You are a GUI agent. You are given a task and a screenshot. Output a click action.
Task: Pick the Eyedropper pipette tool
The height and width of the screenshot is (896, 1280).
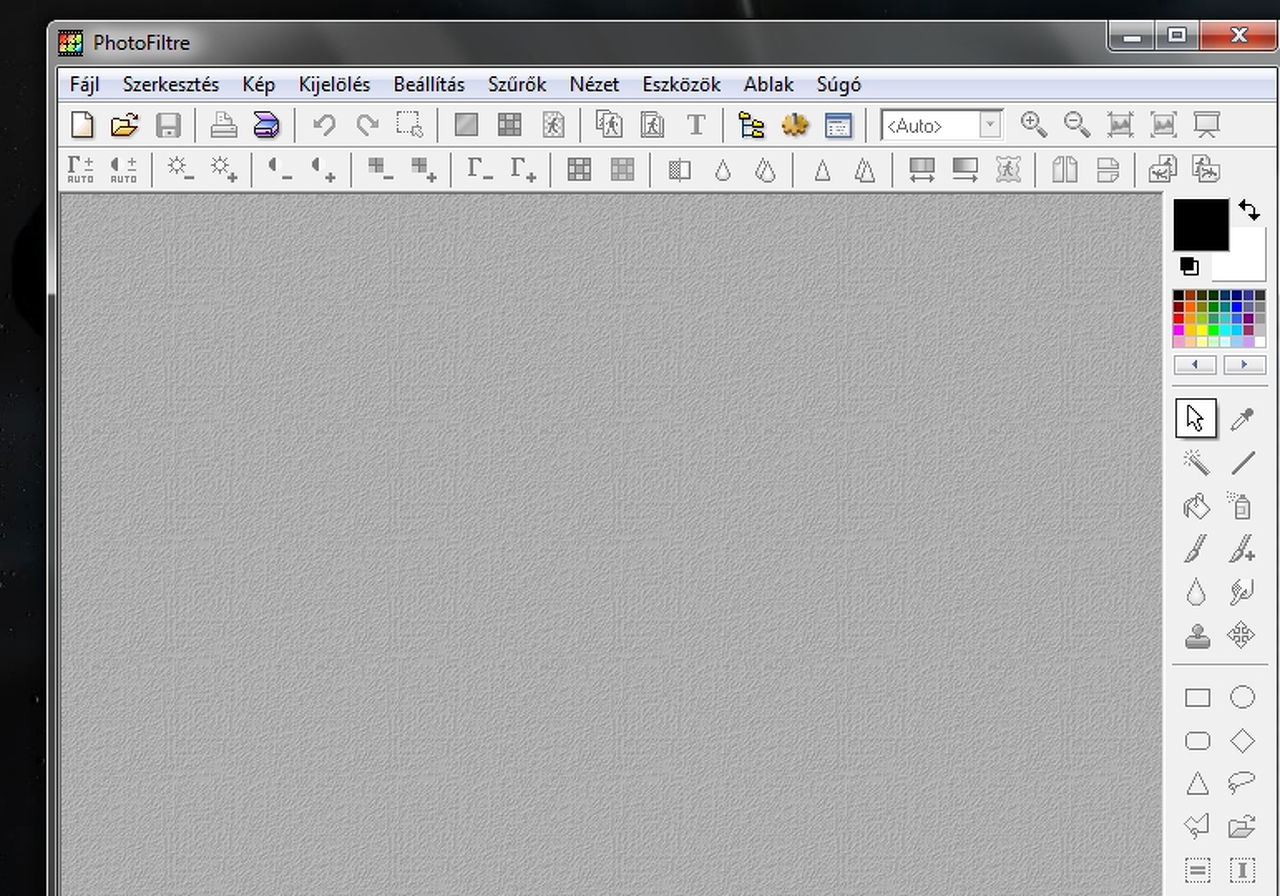tap(1242, 418)
